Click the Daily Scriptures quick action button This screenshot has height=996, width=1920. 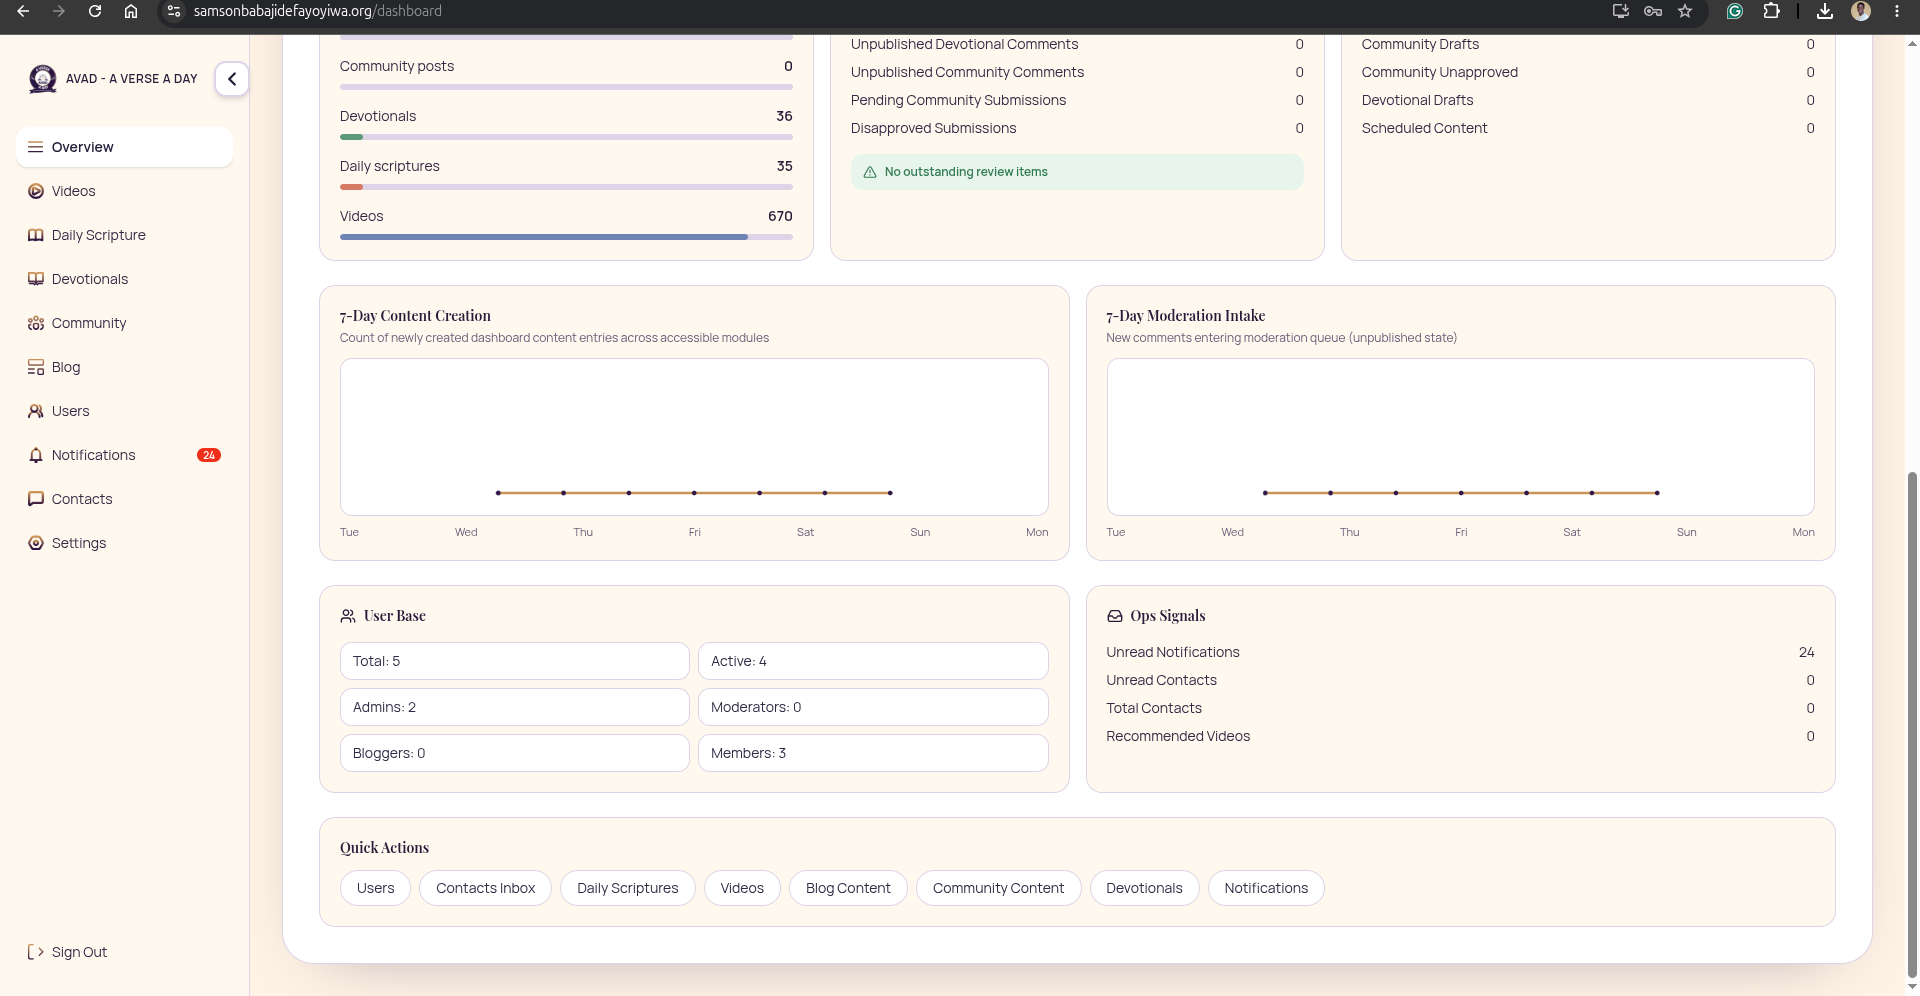(627, 888)
